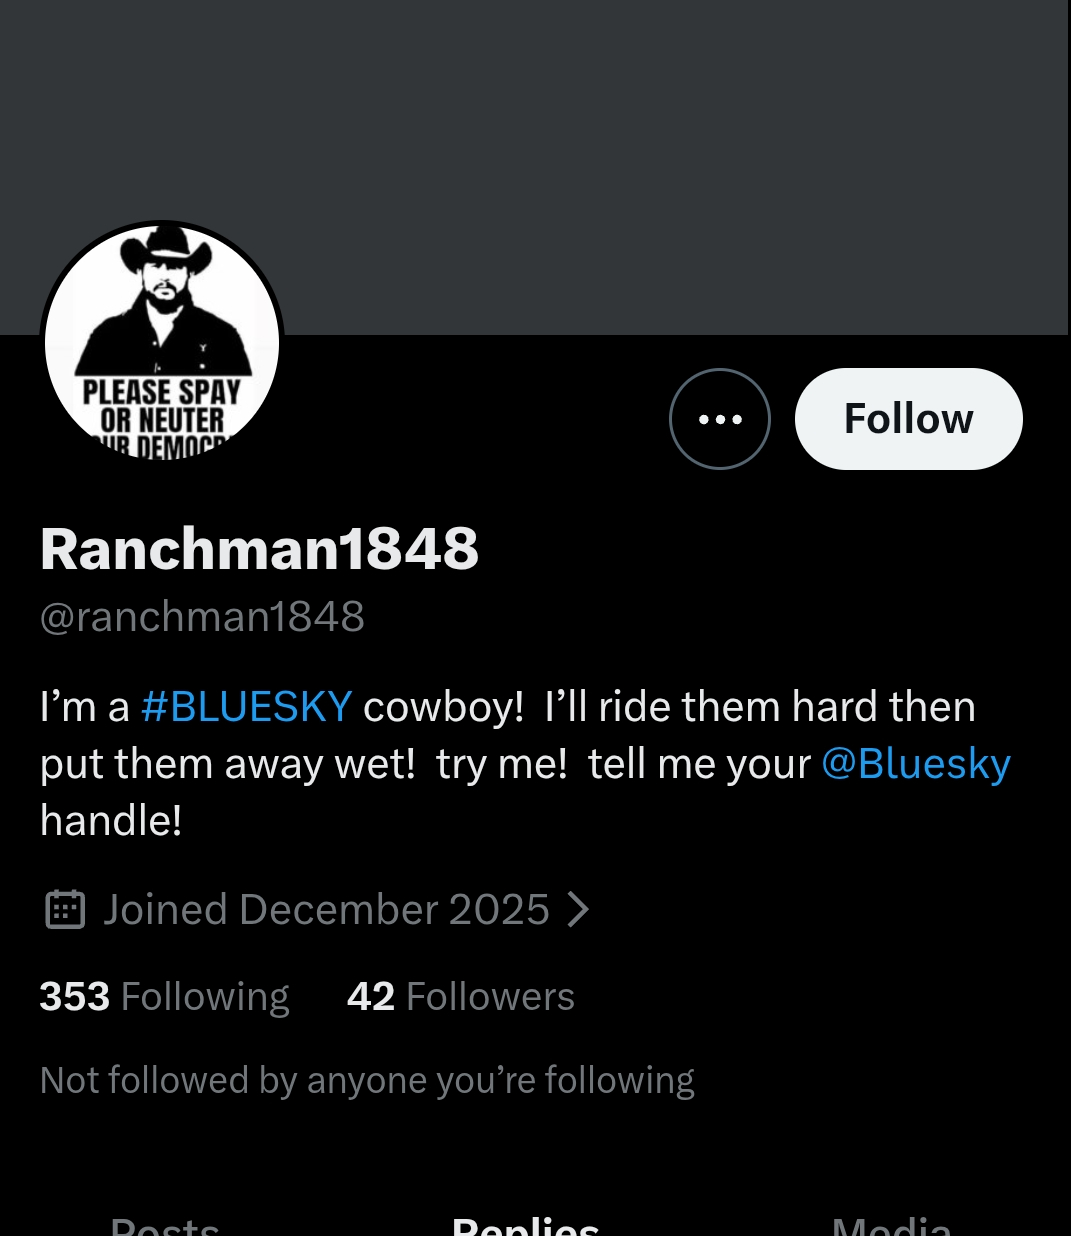
Task: View the 353 Following list
Action: (x=164, y=997)
